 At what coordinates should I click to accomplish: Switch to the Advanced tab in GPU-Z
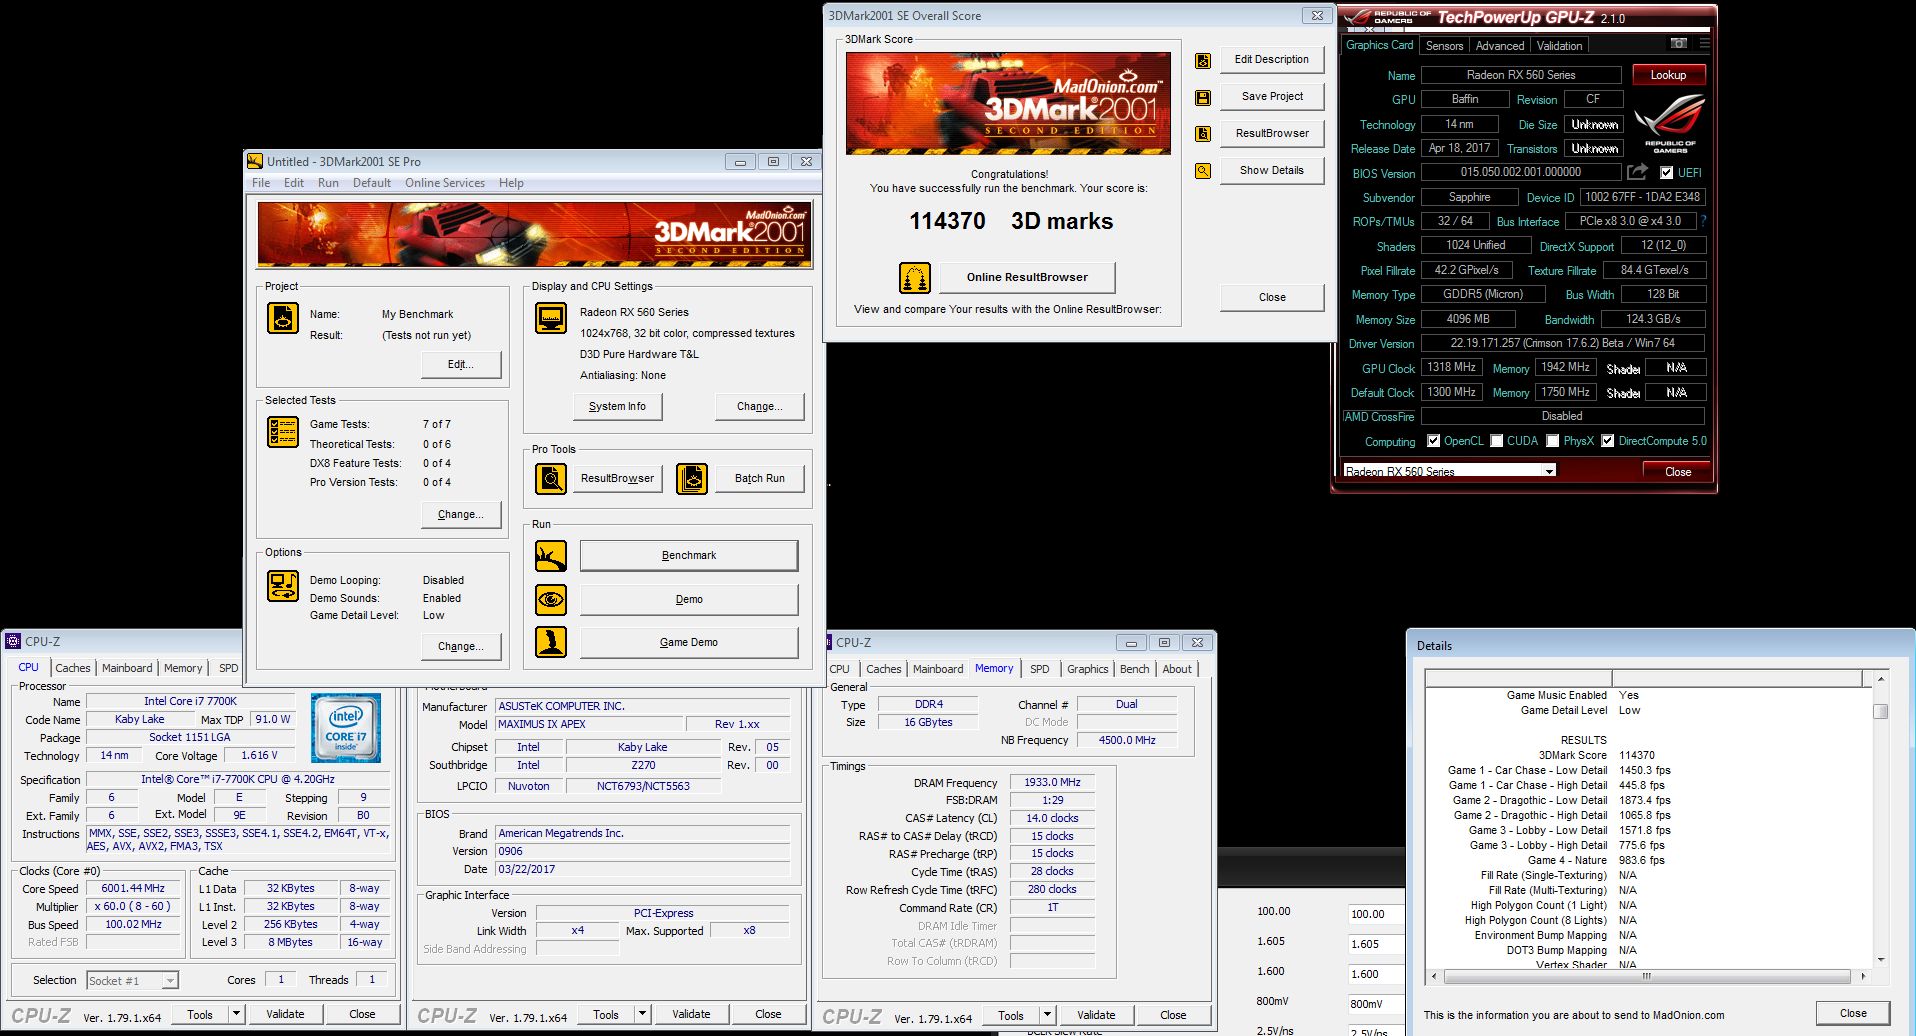coord(1500,46)
